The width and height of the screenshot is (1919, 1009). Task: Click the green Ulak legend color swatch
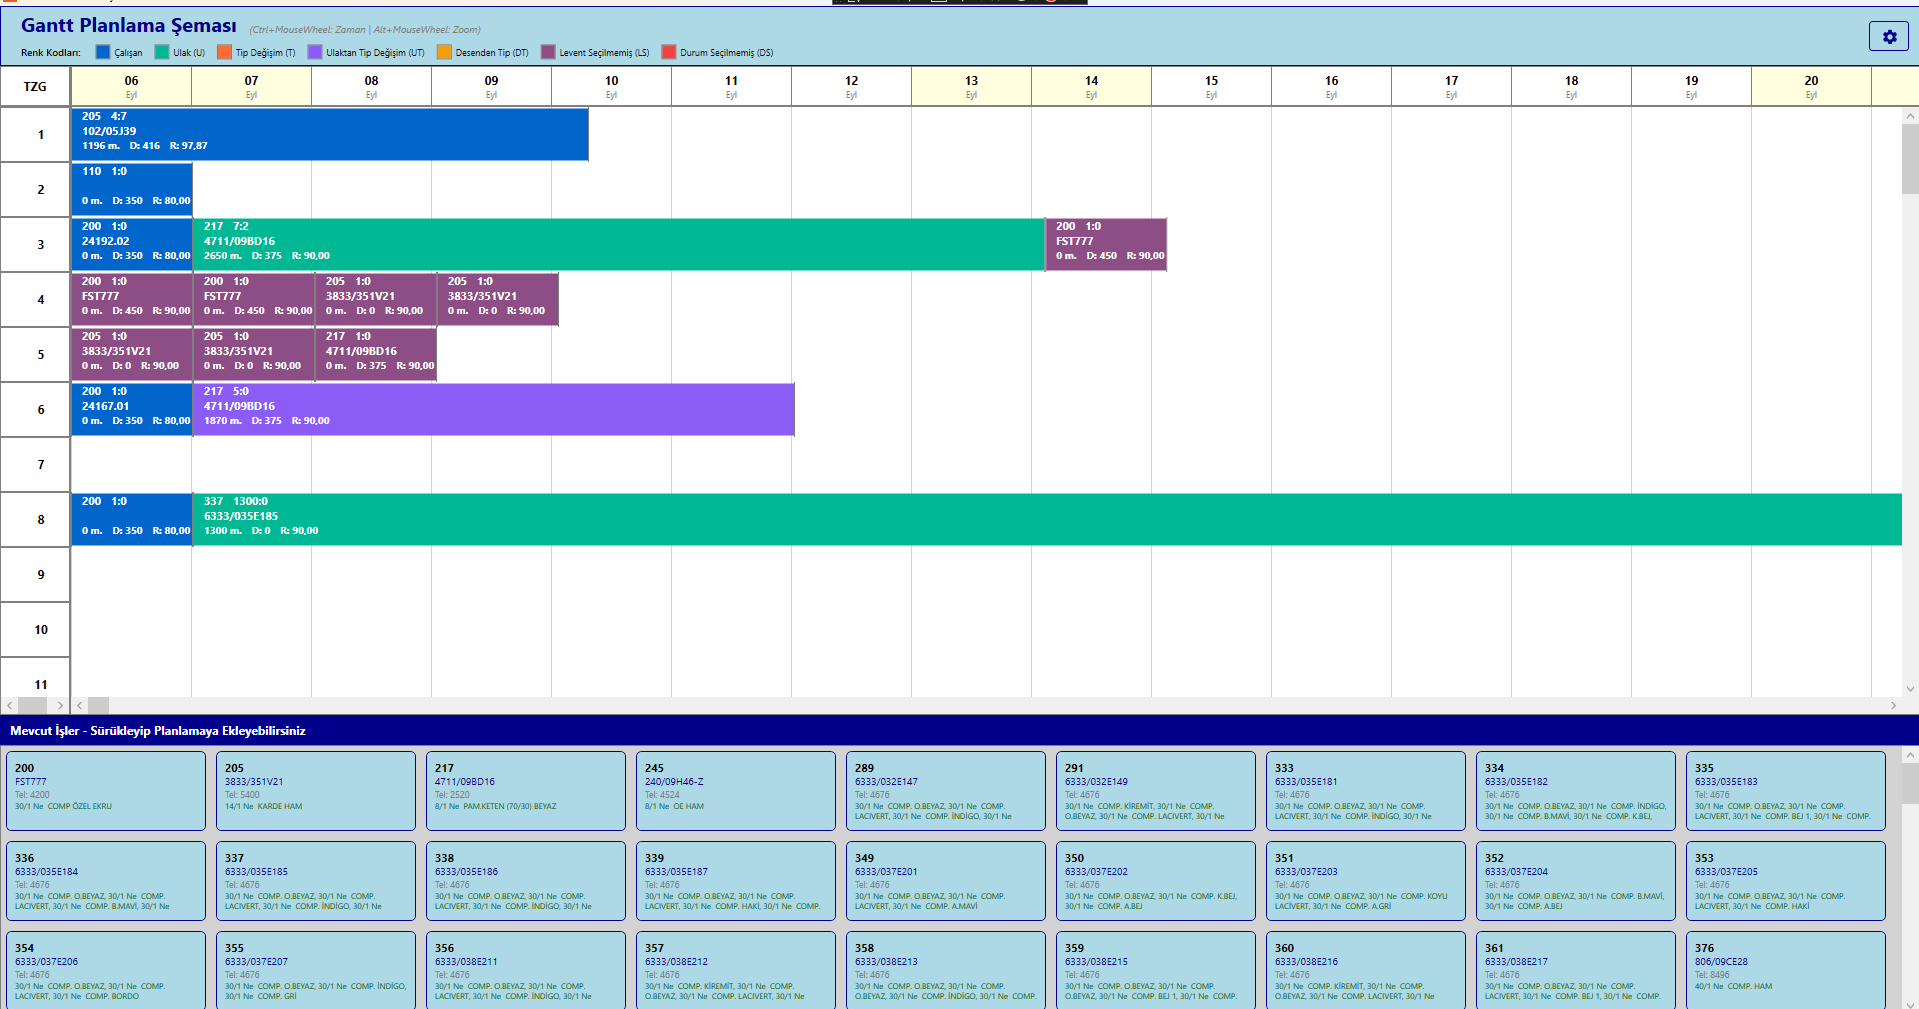pos(162,52)
